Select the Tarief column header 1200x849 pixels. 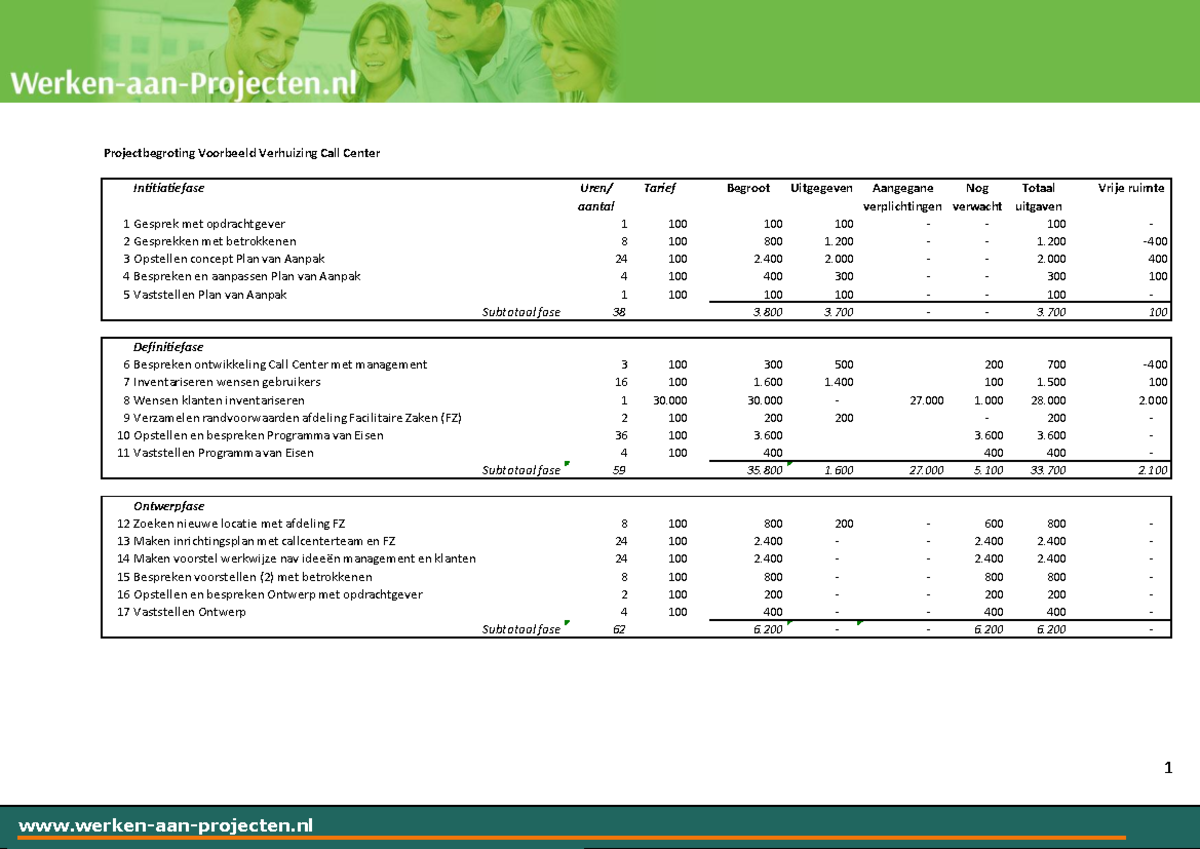click(x=662, y=186)
